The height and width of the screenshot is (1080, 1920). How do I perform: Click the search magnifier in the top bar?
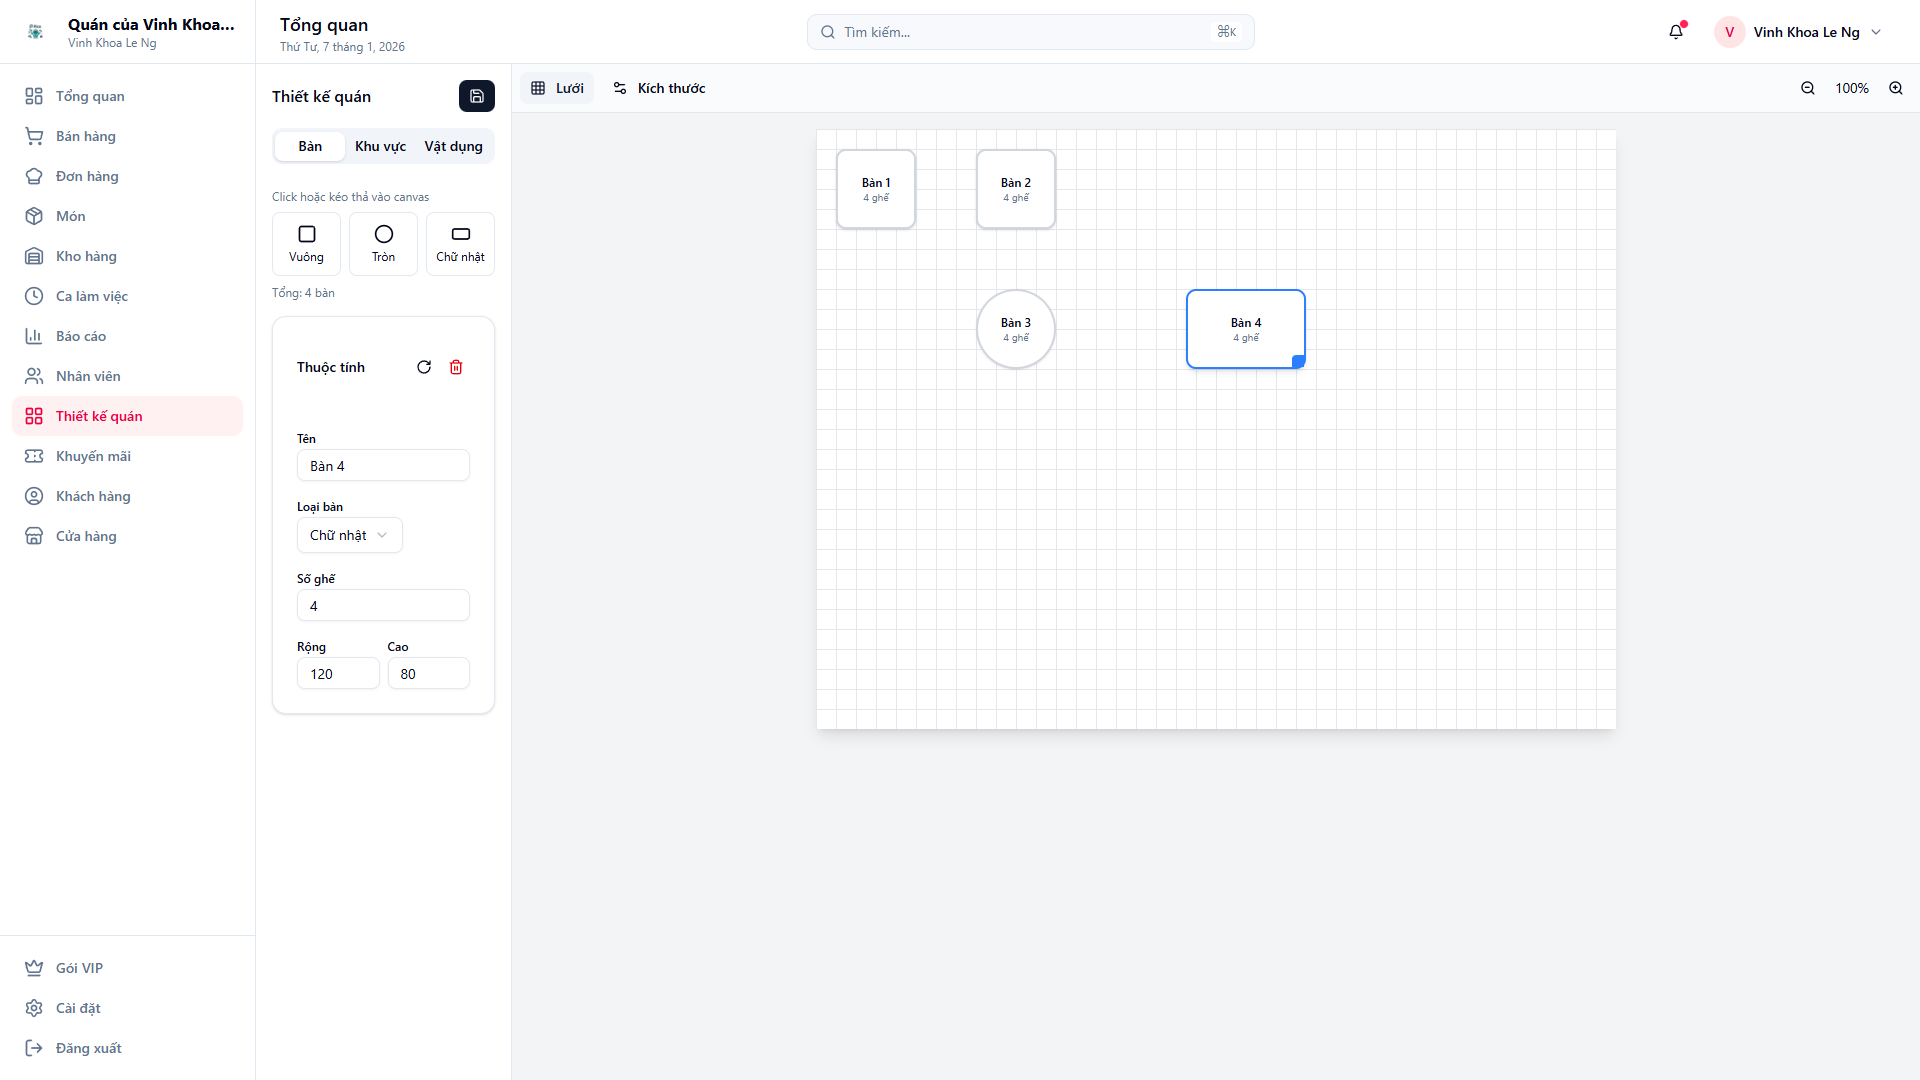[827, 31]
